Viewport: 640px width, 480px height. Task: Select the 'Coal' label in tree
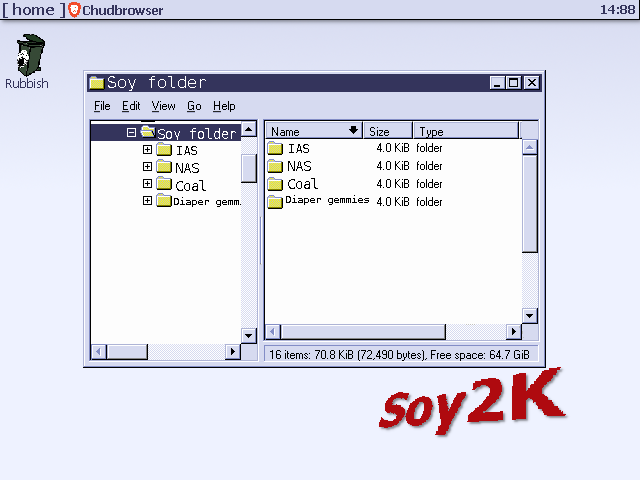pyautogui.click(x=191, y=185)
